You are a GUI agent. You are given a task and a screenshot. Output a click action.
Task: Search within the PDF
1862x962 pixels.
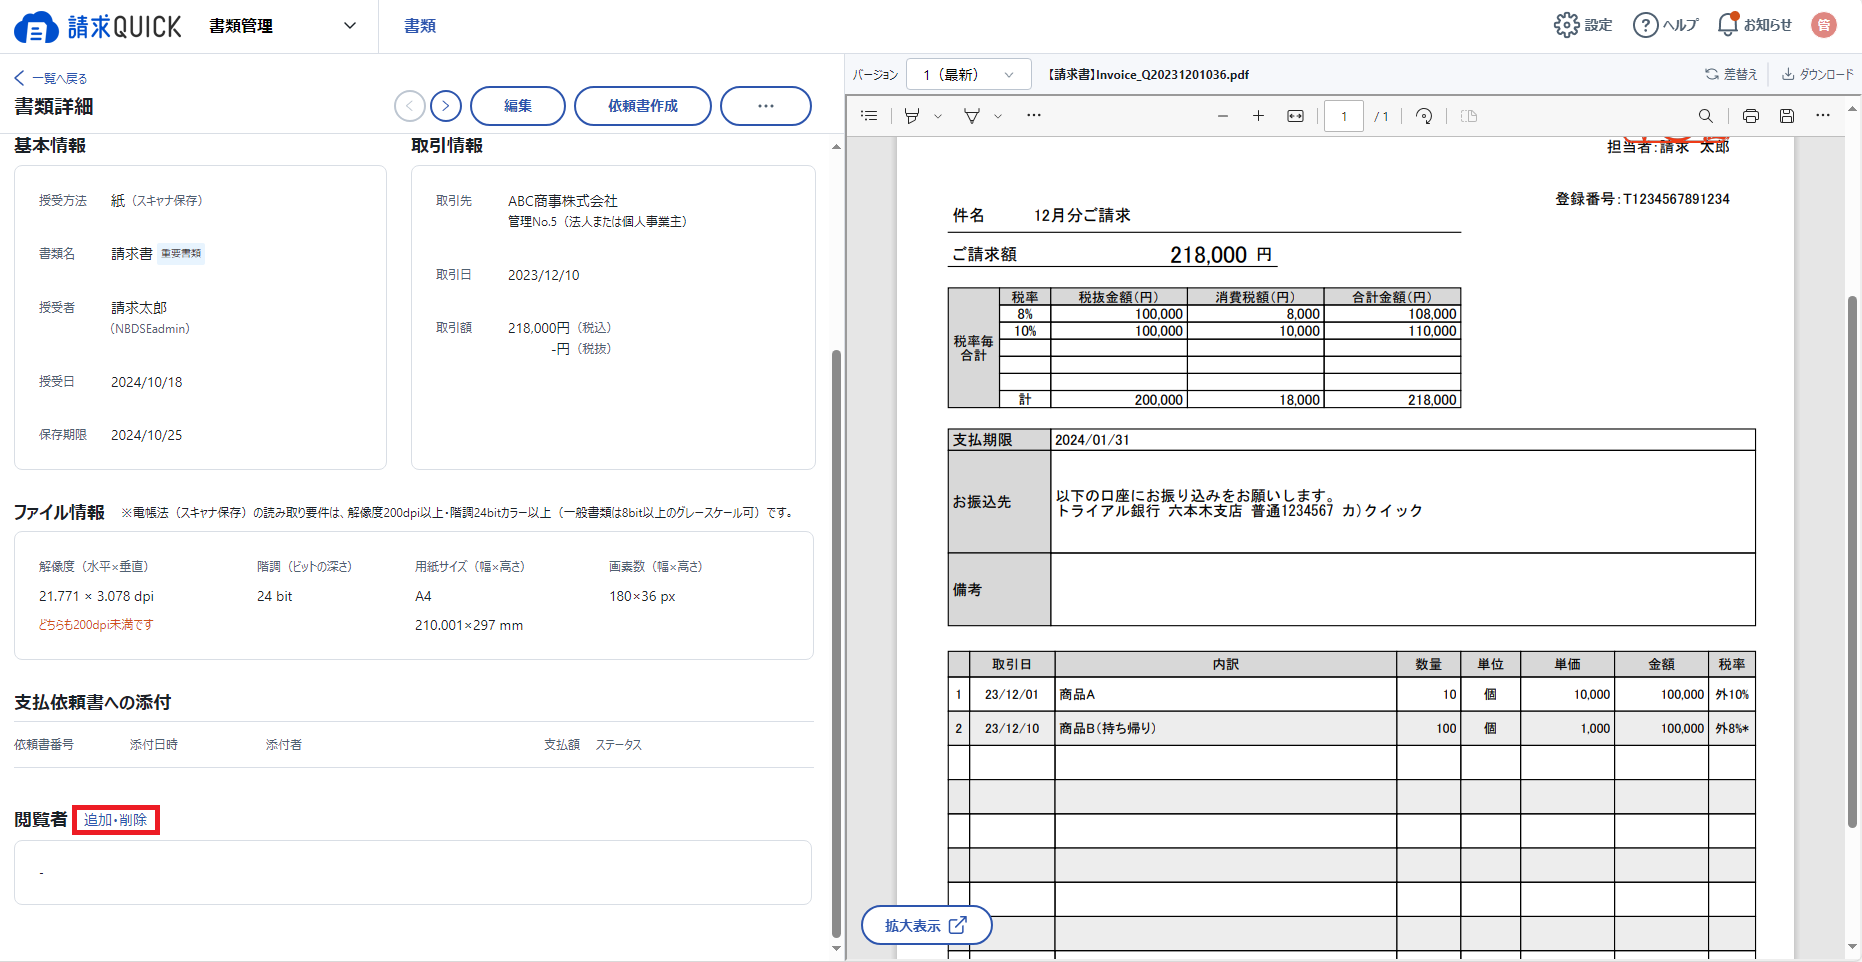(1706, 116)
